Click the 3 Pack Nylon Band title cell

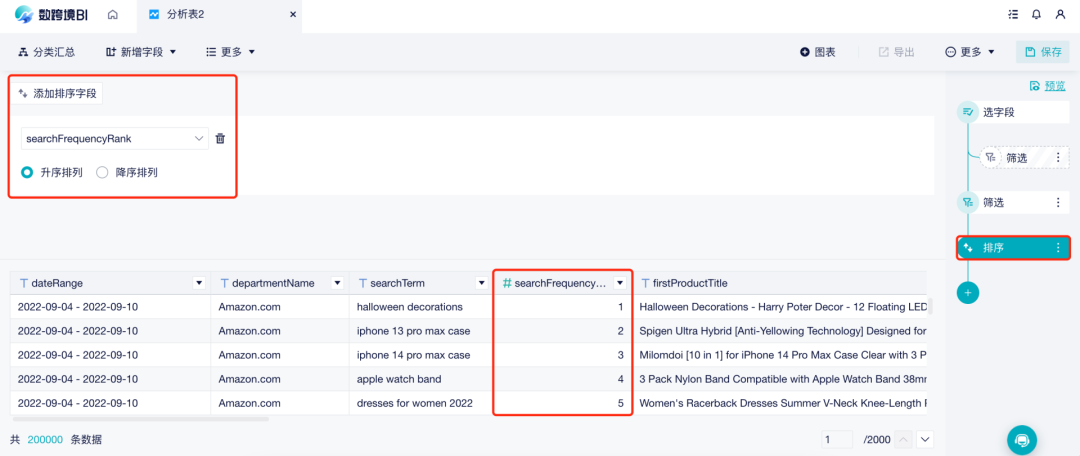click(x=780, y=379)
